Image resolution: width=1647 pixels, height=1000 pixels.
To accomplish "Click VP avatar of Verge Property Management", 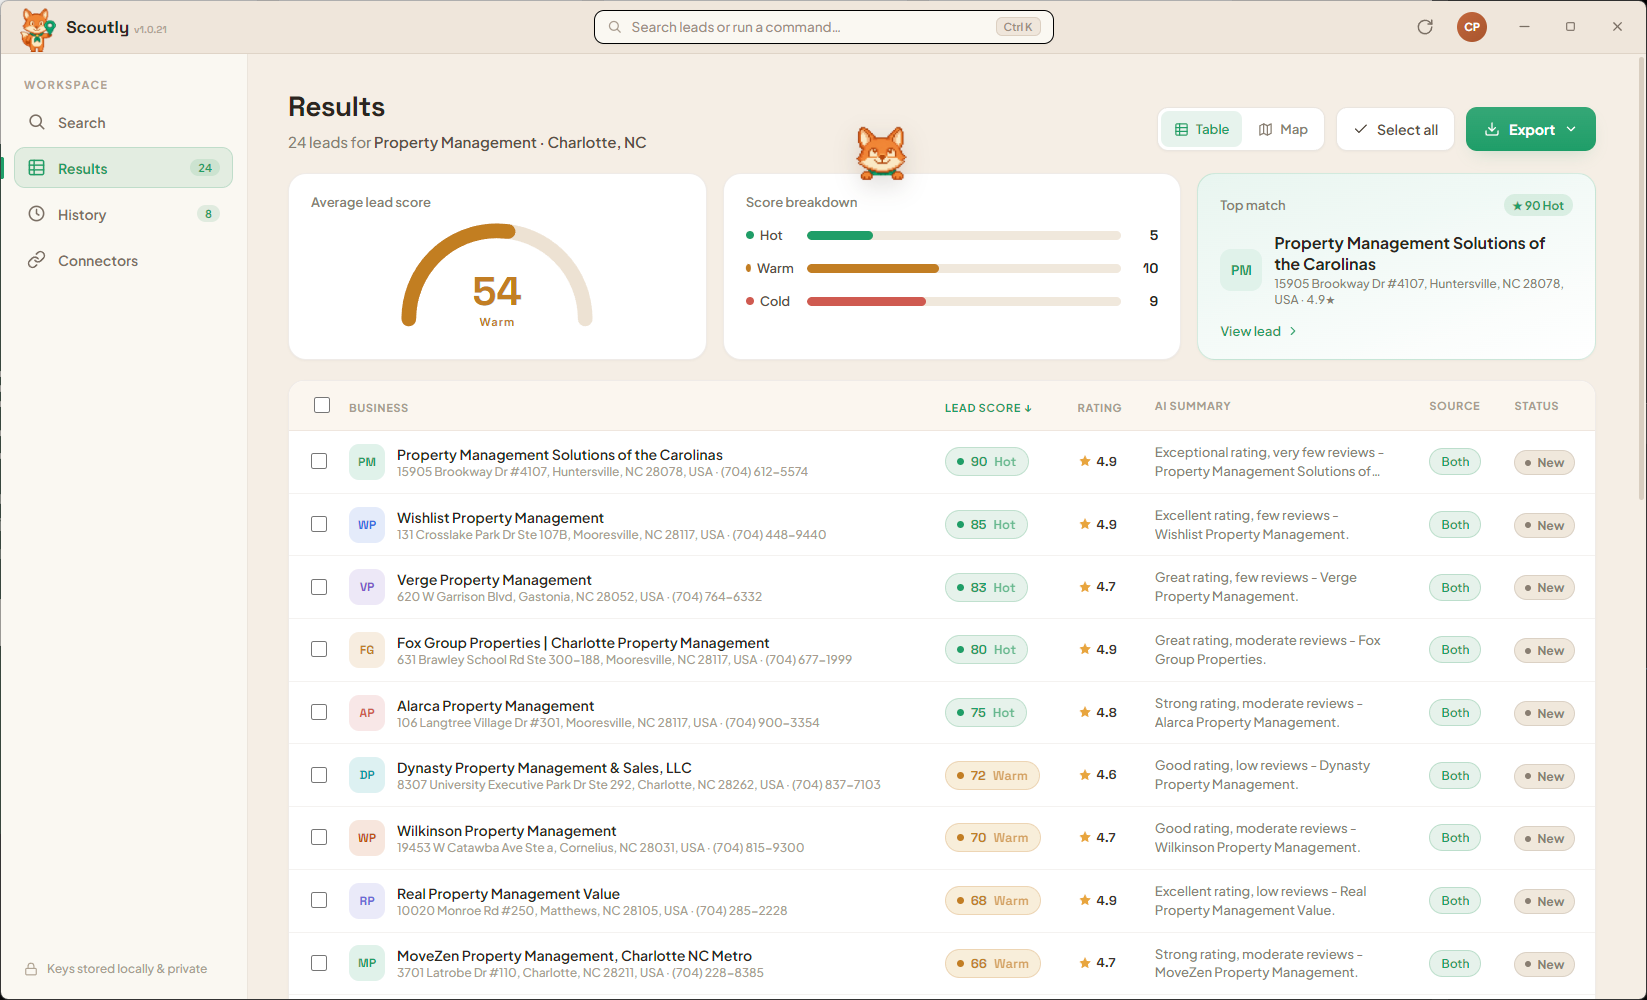I will 367,587.
